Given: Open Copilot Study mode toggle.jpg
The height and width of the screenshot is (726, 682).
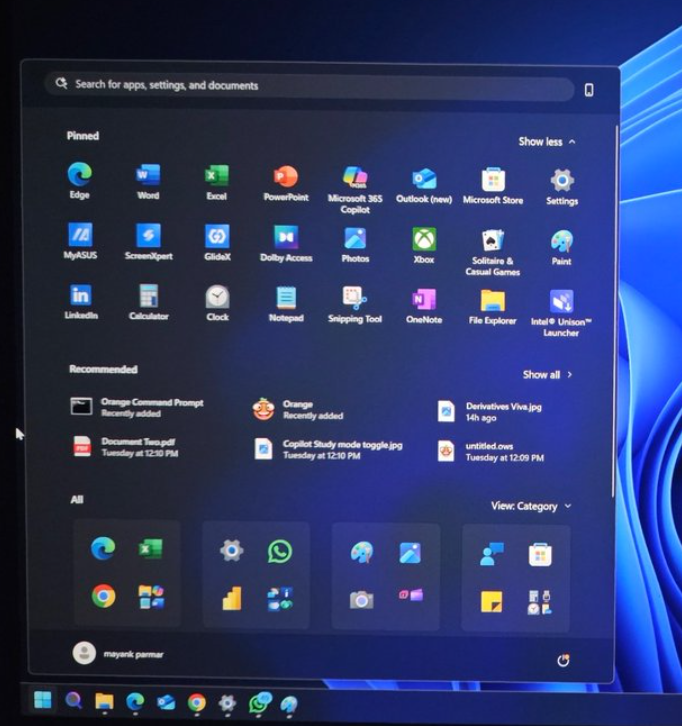Looking at the screenshot, I should tap(328, 450).
